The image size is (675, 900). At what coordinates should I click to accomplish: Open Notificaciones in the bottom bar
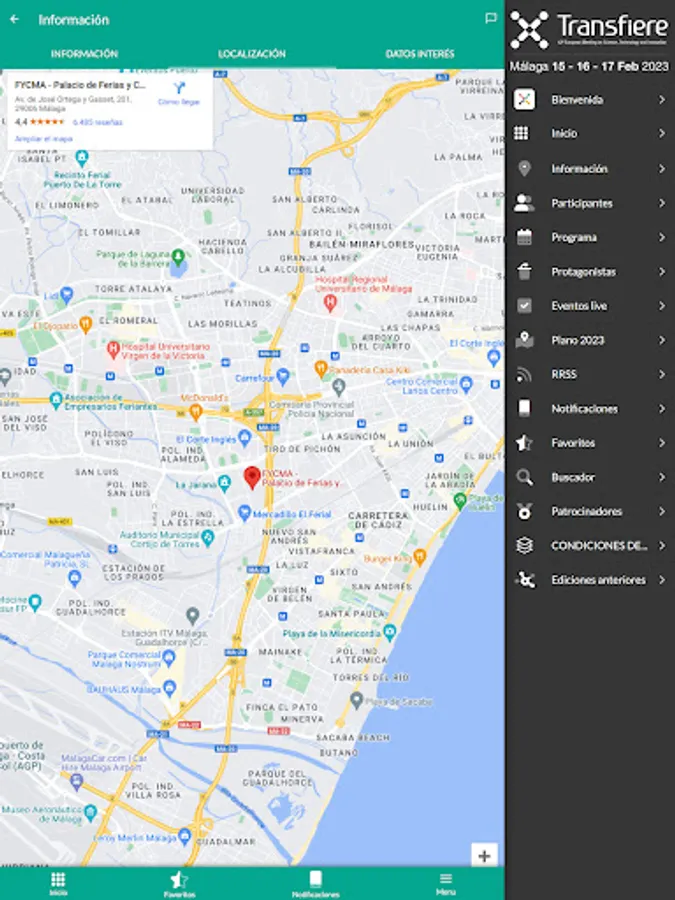click(315, 883)
